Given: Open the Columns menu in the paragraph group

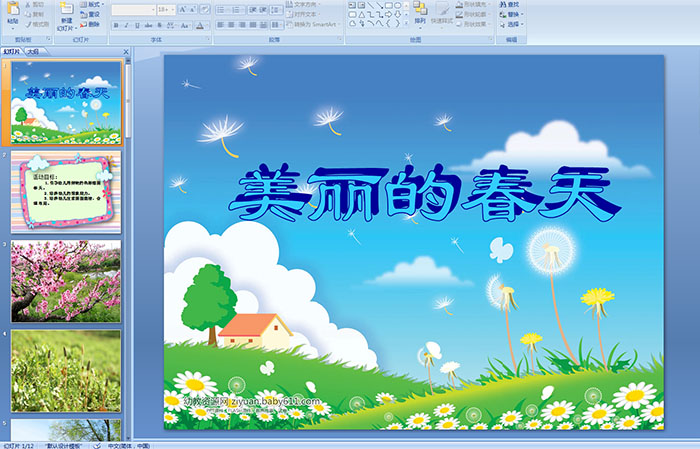Looking at the screenshot, I should [x=276, y=25].
